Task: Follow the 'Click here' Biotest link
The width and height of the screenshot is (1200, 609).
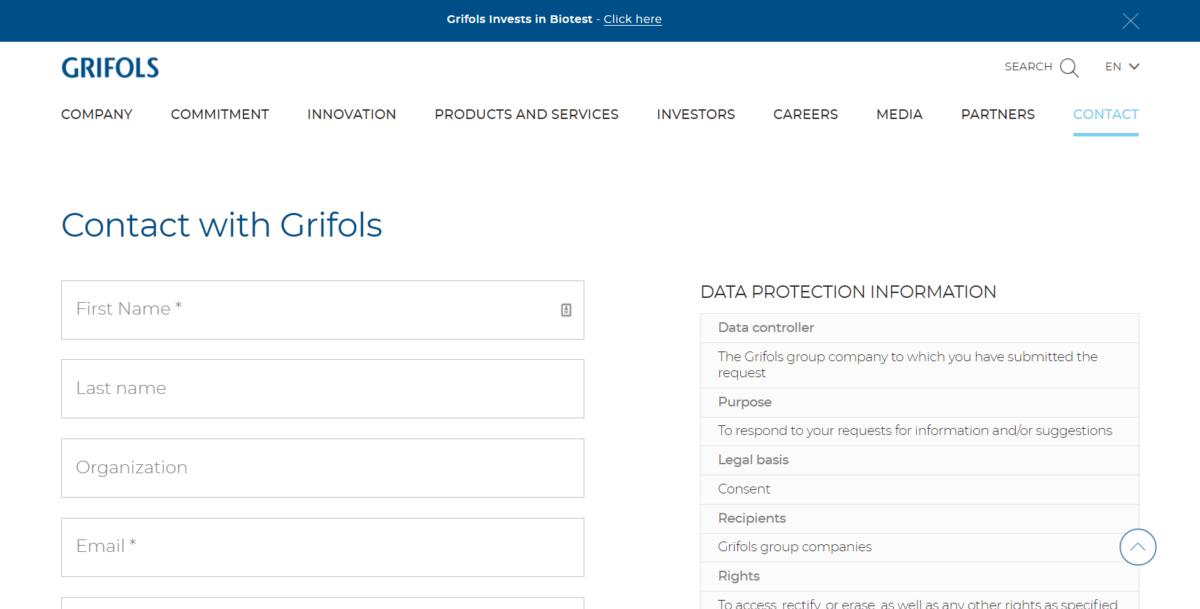Action: (633, 20)
